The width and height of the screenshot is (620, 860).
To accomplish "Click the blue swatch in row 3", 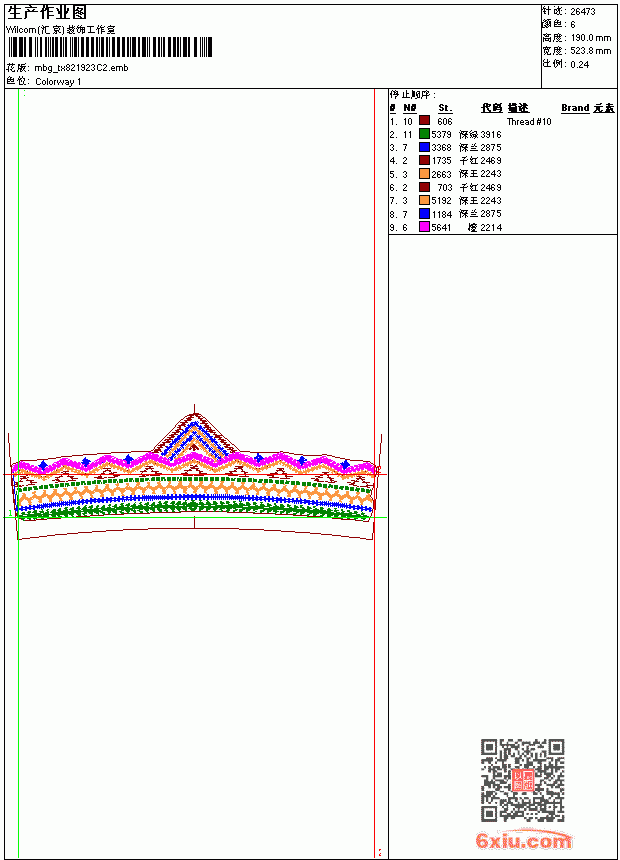I will (424, 147).
